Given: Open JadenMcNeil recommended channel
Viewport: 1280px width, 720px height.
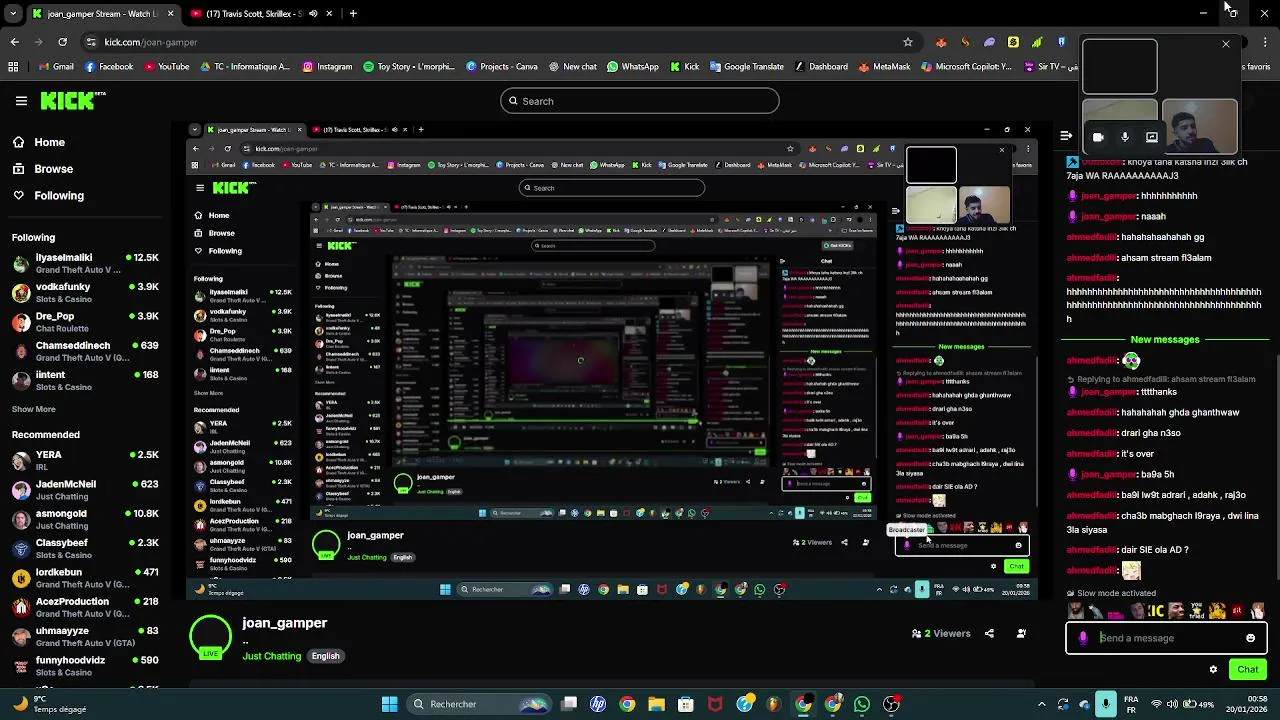Looking at the screenshot, I should (x=85, y=489).
